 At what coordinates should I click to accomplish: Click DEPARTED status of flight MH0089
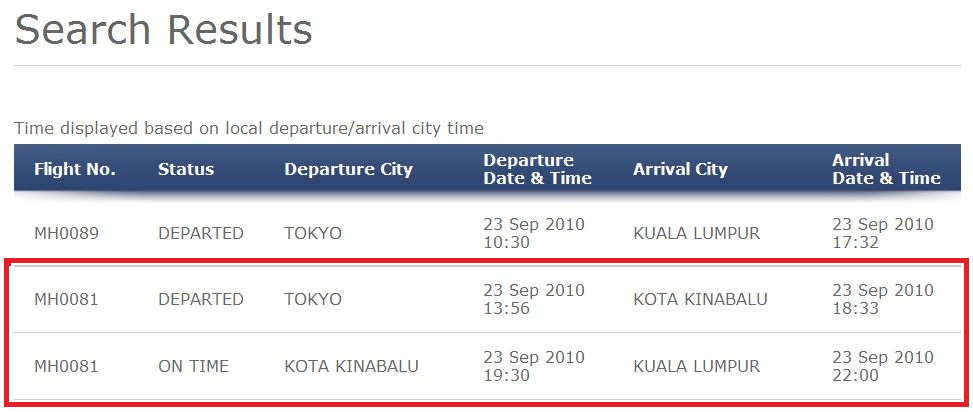pyautogui.click(x=201, y=234)
